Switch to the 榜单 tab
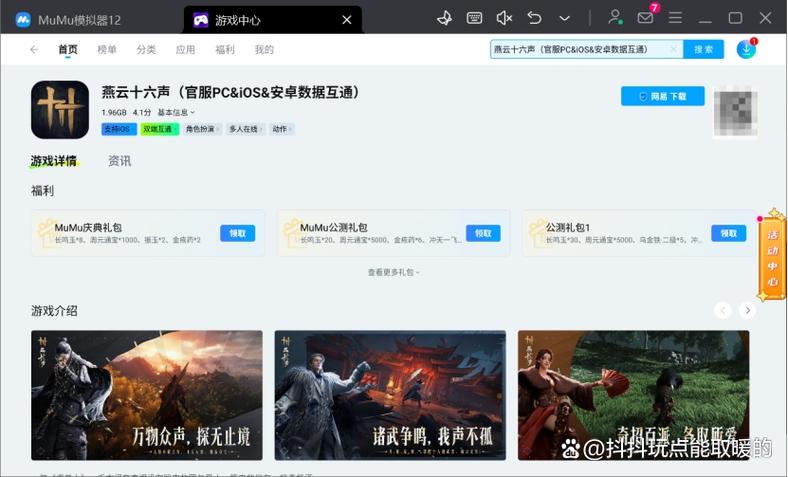Image resolution: width=788 pixels, height=477 pixels. [107, 49]
